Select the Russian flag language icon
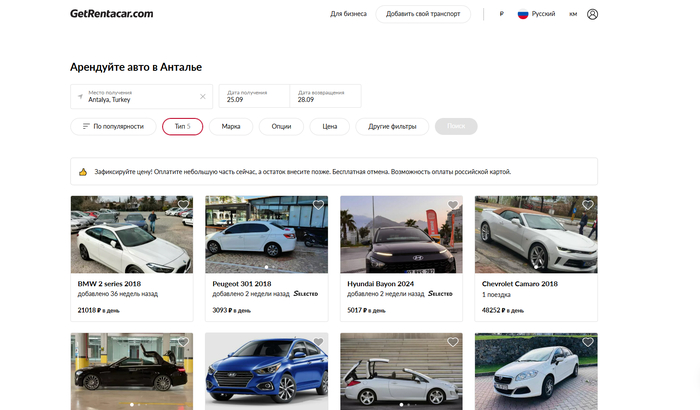700x410 pixels. pyautogui.click(x=522, y=14)
